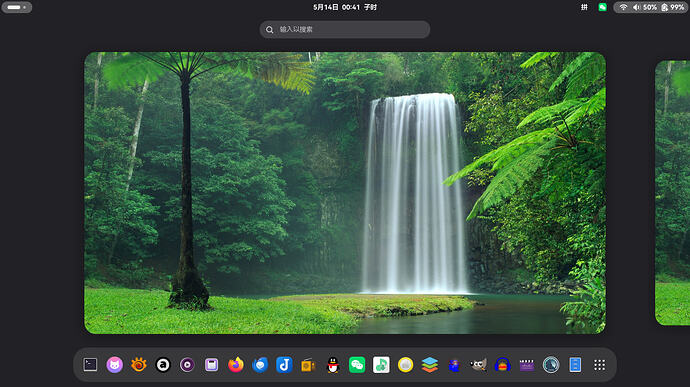Launch the purple clapperboard video editor
Screen dimensions: 690x387
tap(527, 365)
